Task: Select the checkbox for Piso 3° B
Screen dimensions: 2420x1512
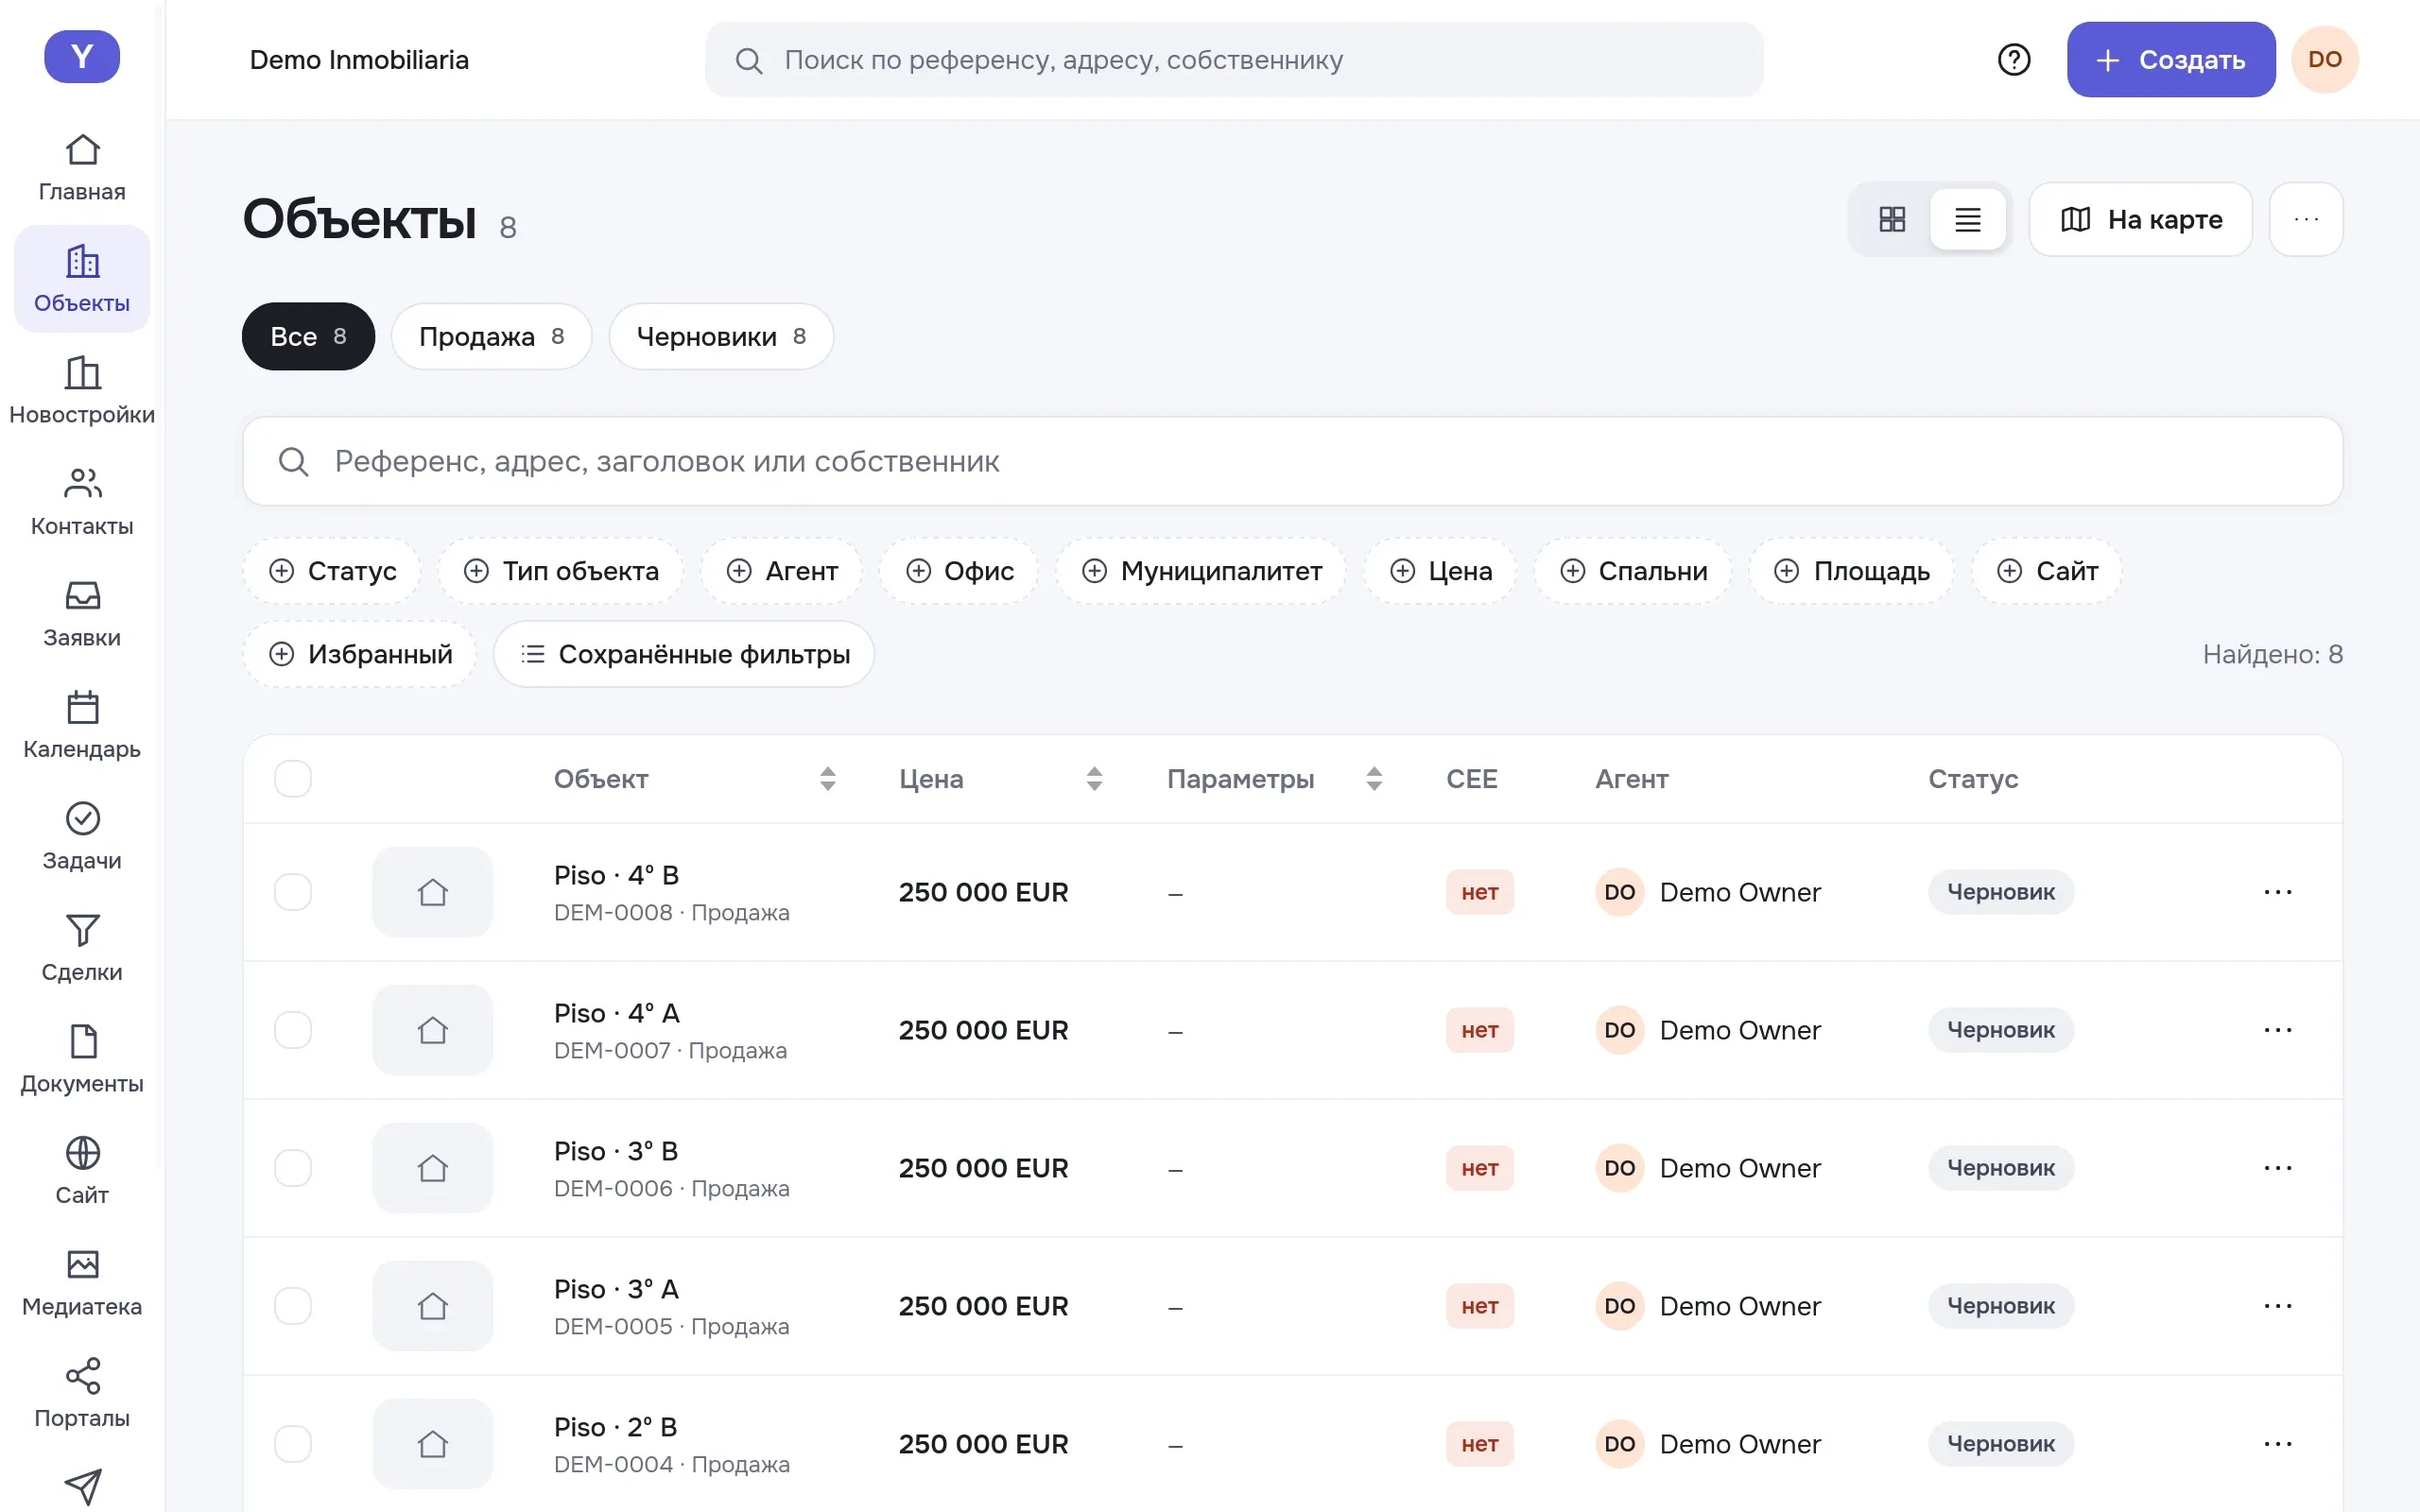Action: (x=293, y=1168)
